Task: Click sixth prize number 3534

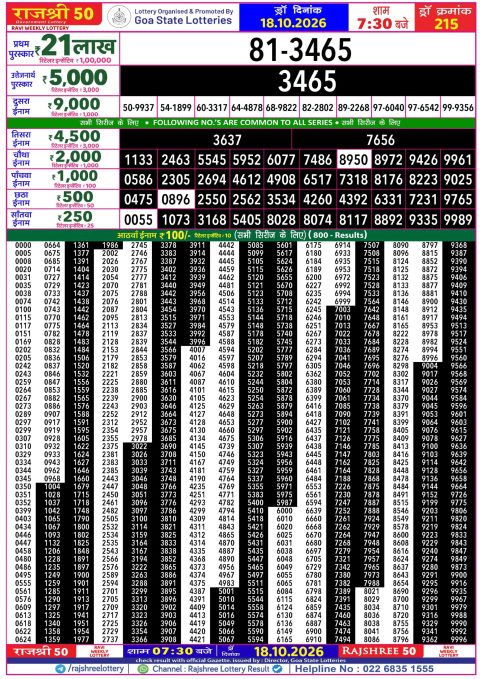Action: click(x=281, y=200)
